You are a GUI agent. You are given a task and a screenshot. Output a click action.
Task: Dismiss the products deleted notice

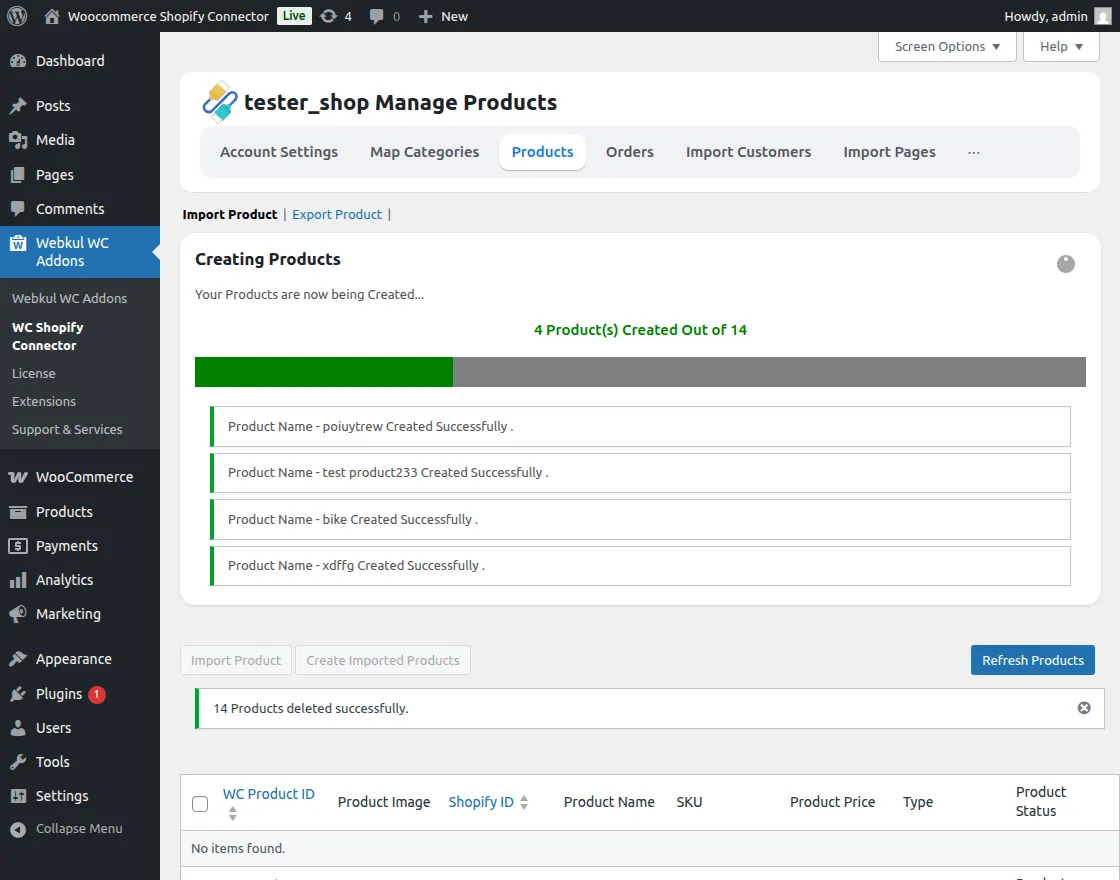tap(1084, 708)
